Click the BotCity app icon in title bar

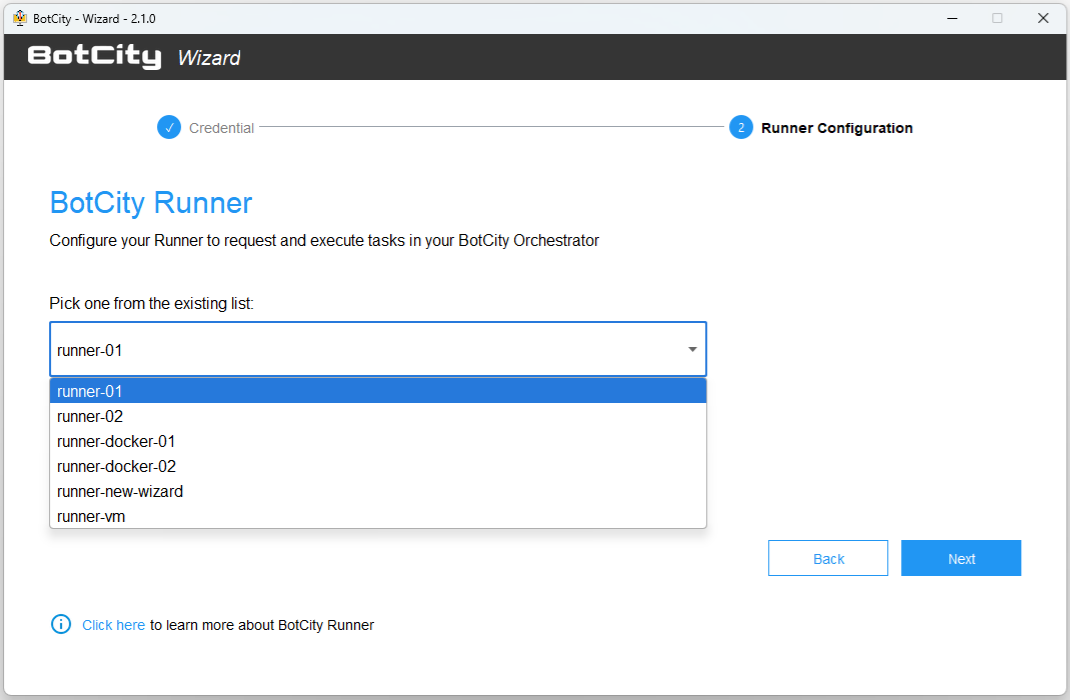click(x=20, y=18)
